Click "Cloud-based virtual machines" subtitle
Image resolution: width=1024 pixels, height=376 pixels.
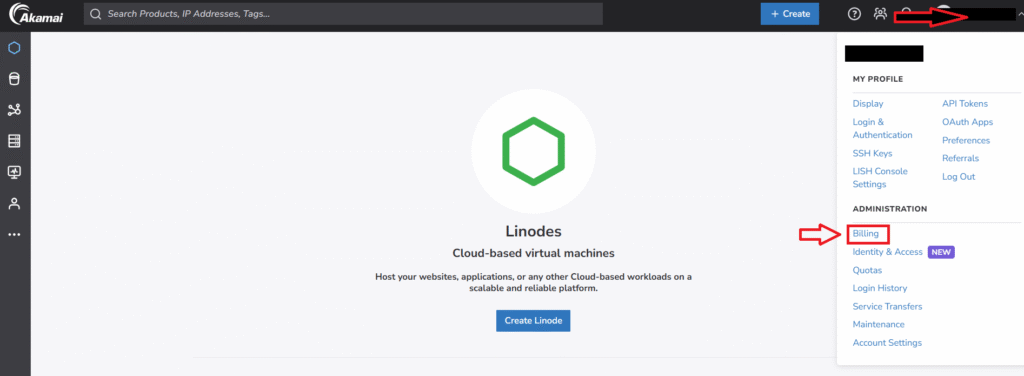click(x=534, y=253)
